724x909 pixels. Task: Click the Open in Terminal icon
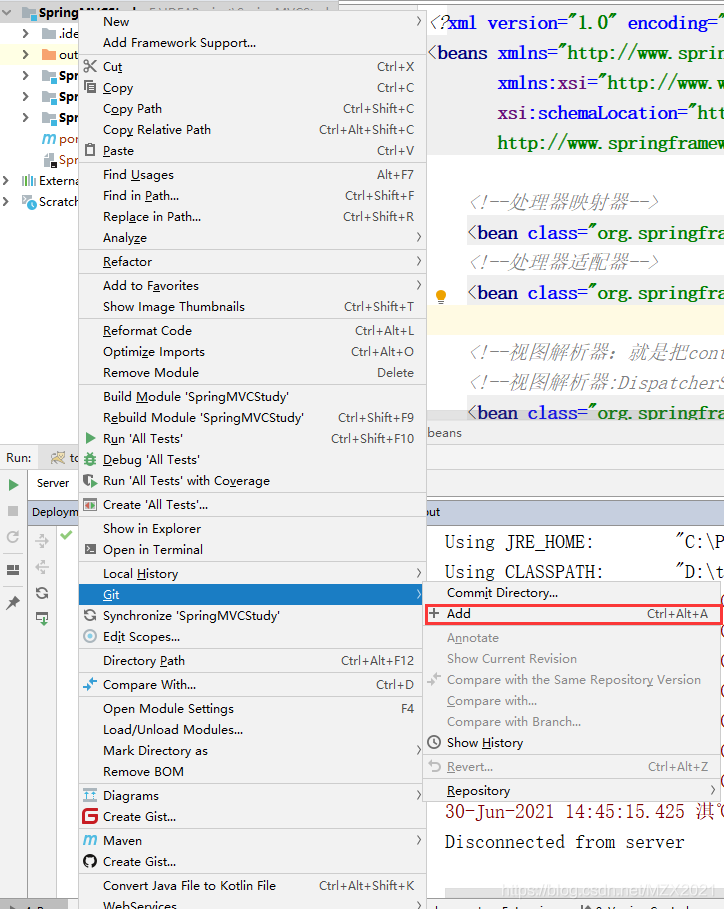(90, 549)
